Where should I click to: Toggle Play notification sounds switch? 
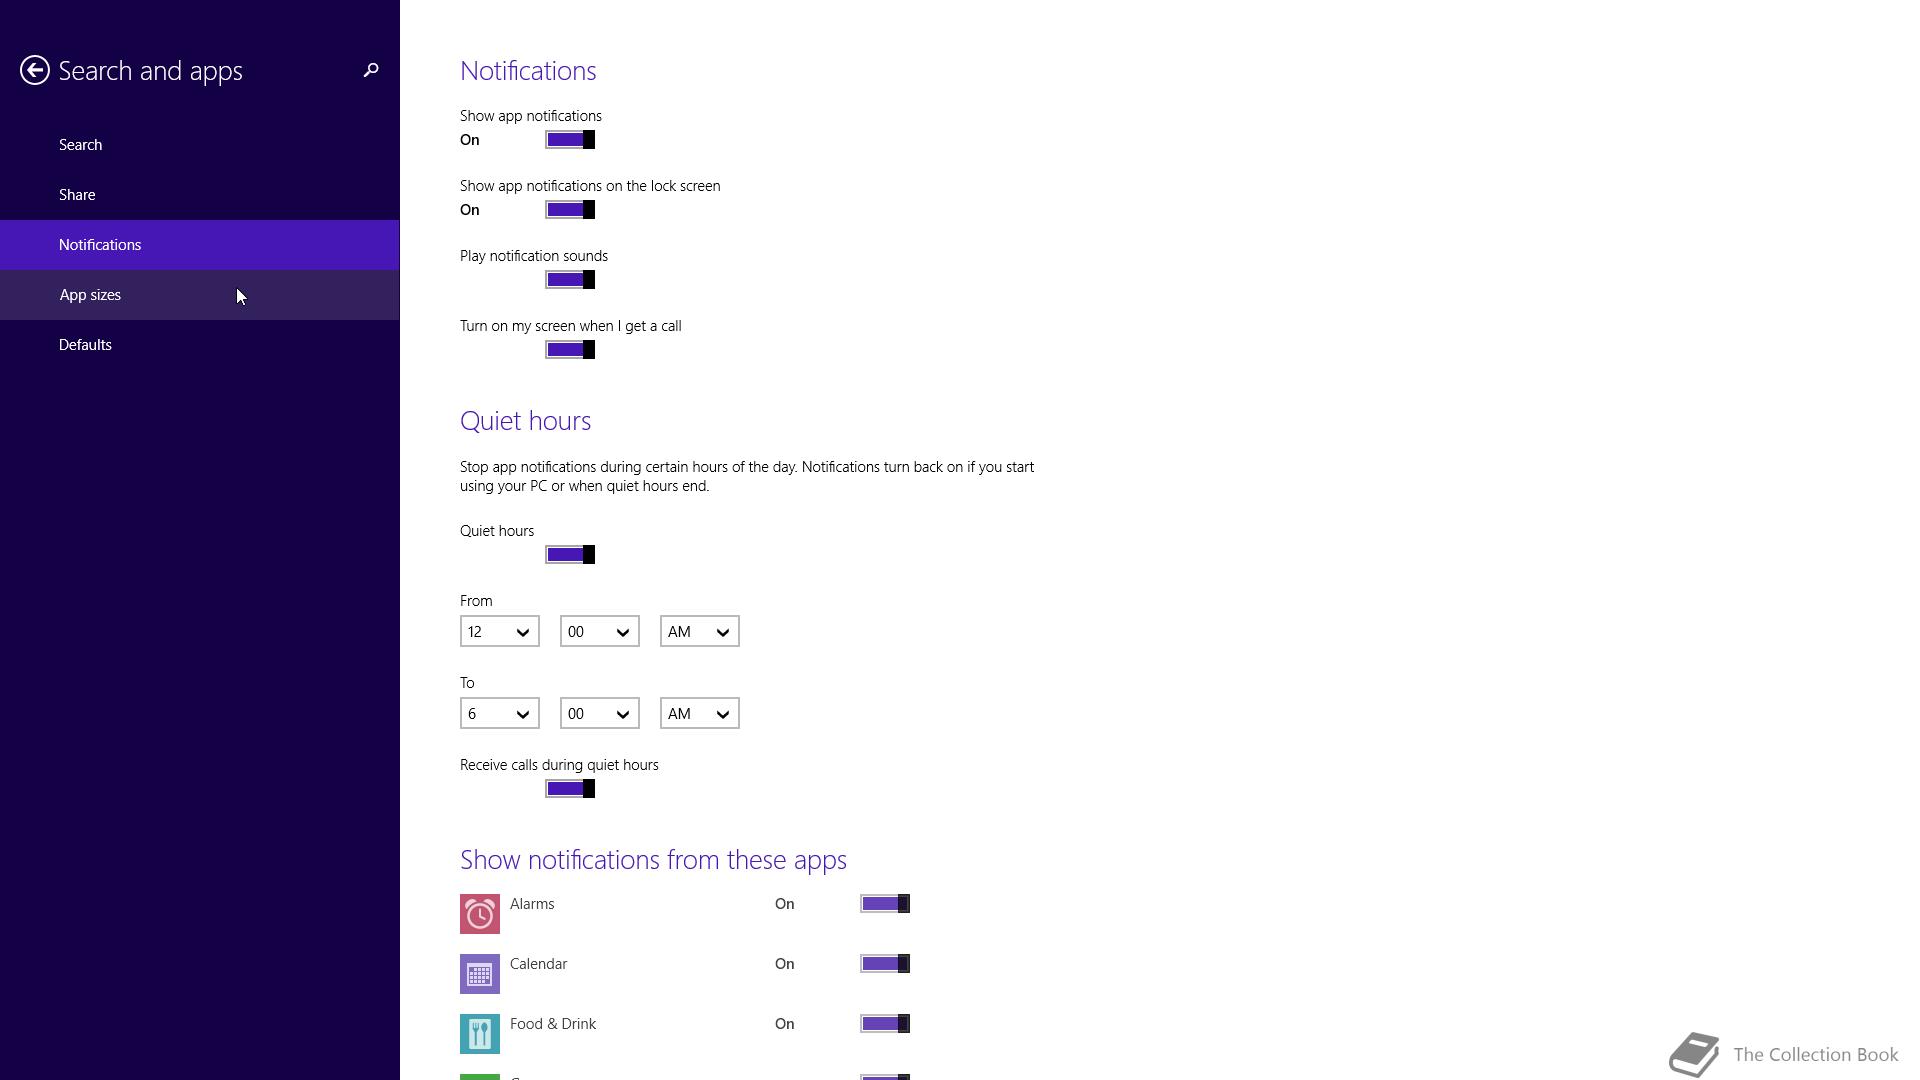pyautogui.click(x=570, y=280)
